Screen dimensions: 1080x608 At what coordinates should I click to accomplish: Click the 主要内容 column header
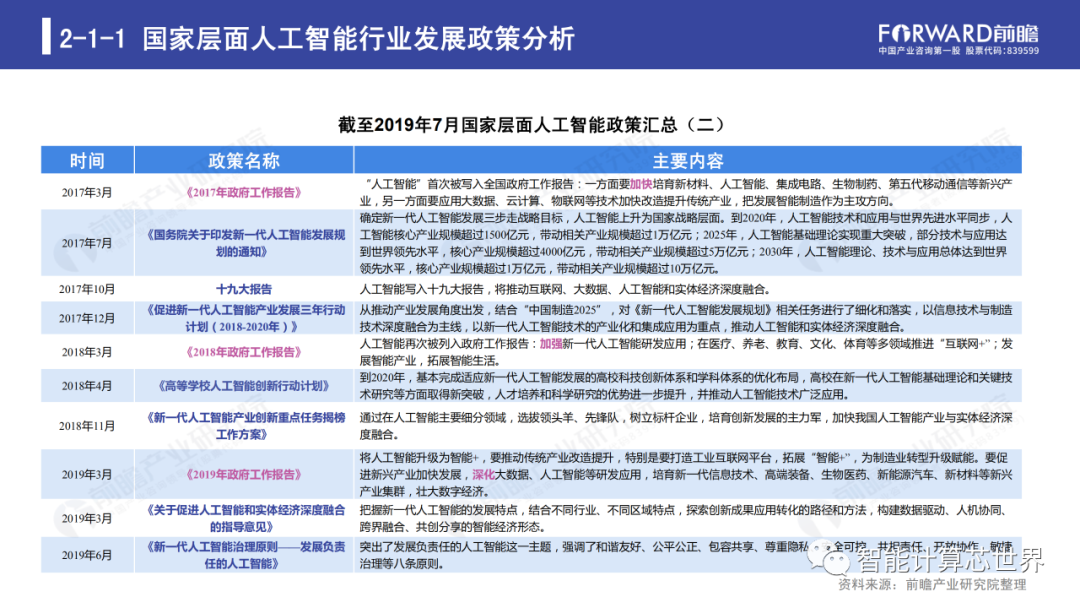pos(688,160)
